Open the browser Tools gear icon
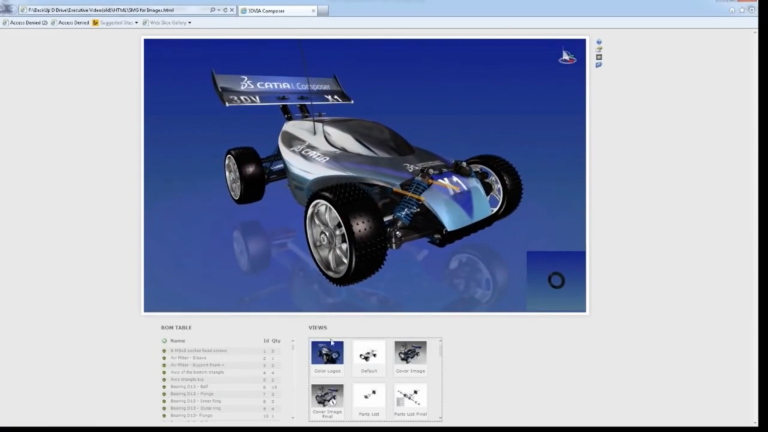The width and height of the screenshot is (768, 432). [752, 10]
